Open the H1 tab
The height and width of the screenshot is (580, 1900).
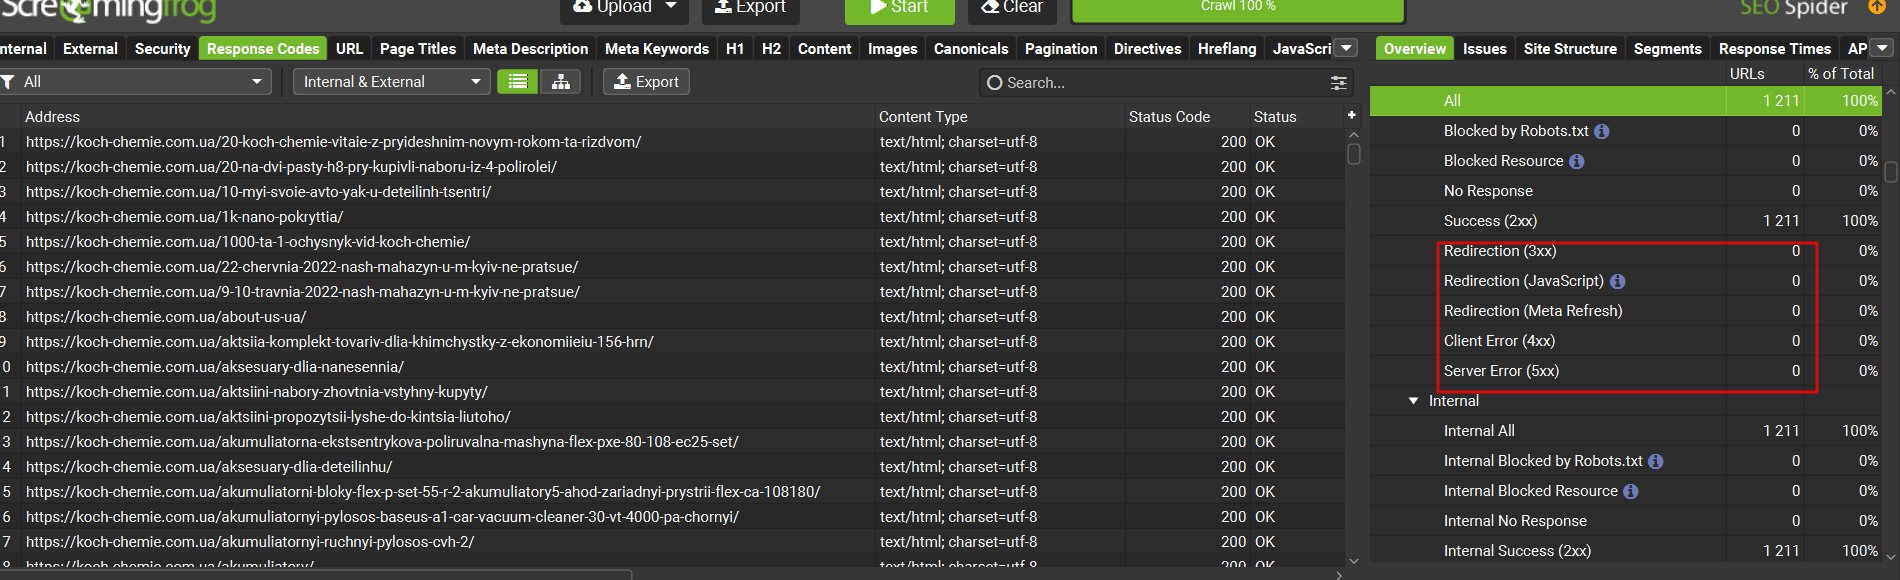[735, 48]
